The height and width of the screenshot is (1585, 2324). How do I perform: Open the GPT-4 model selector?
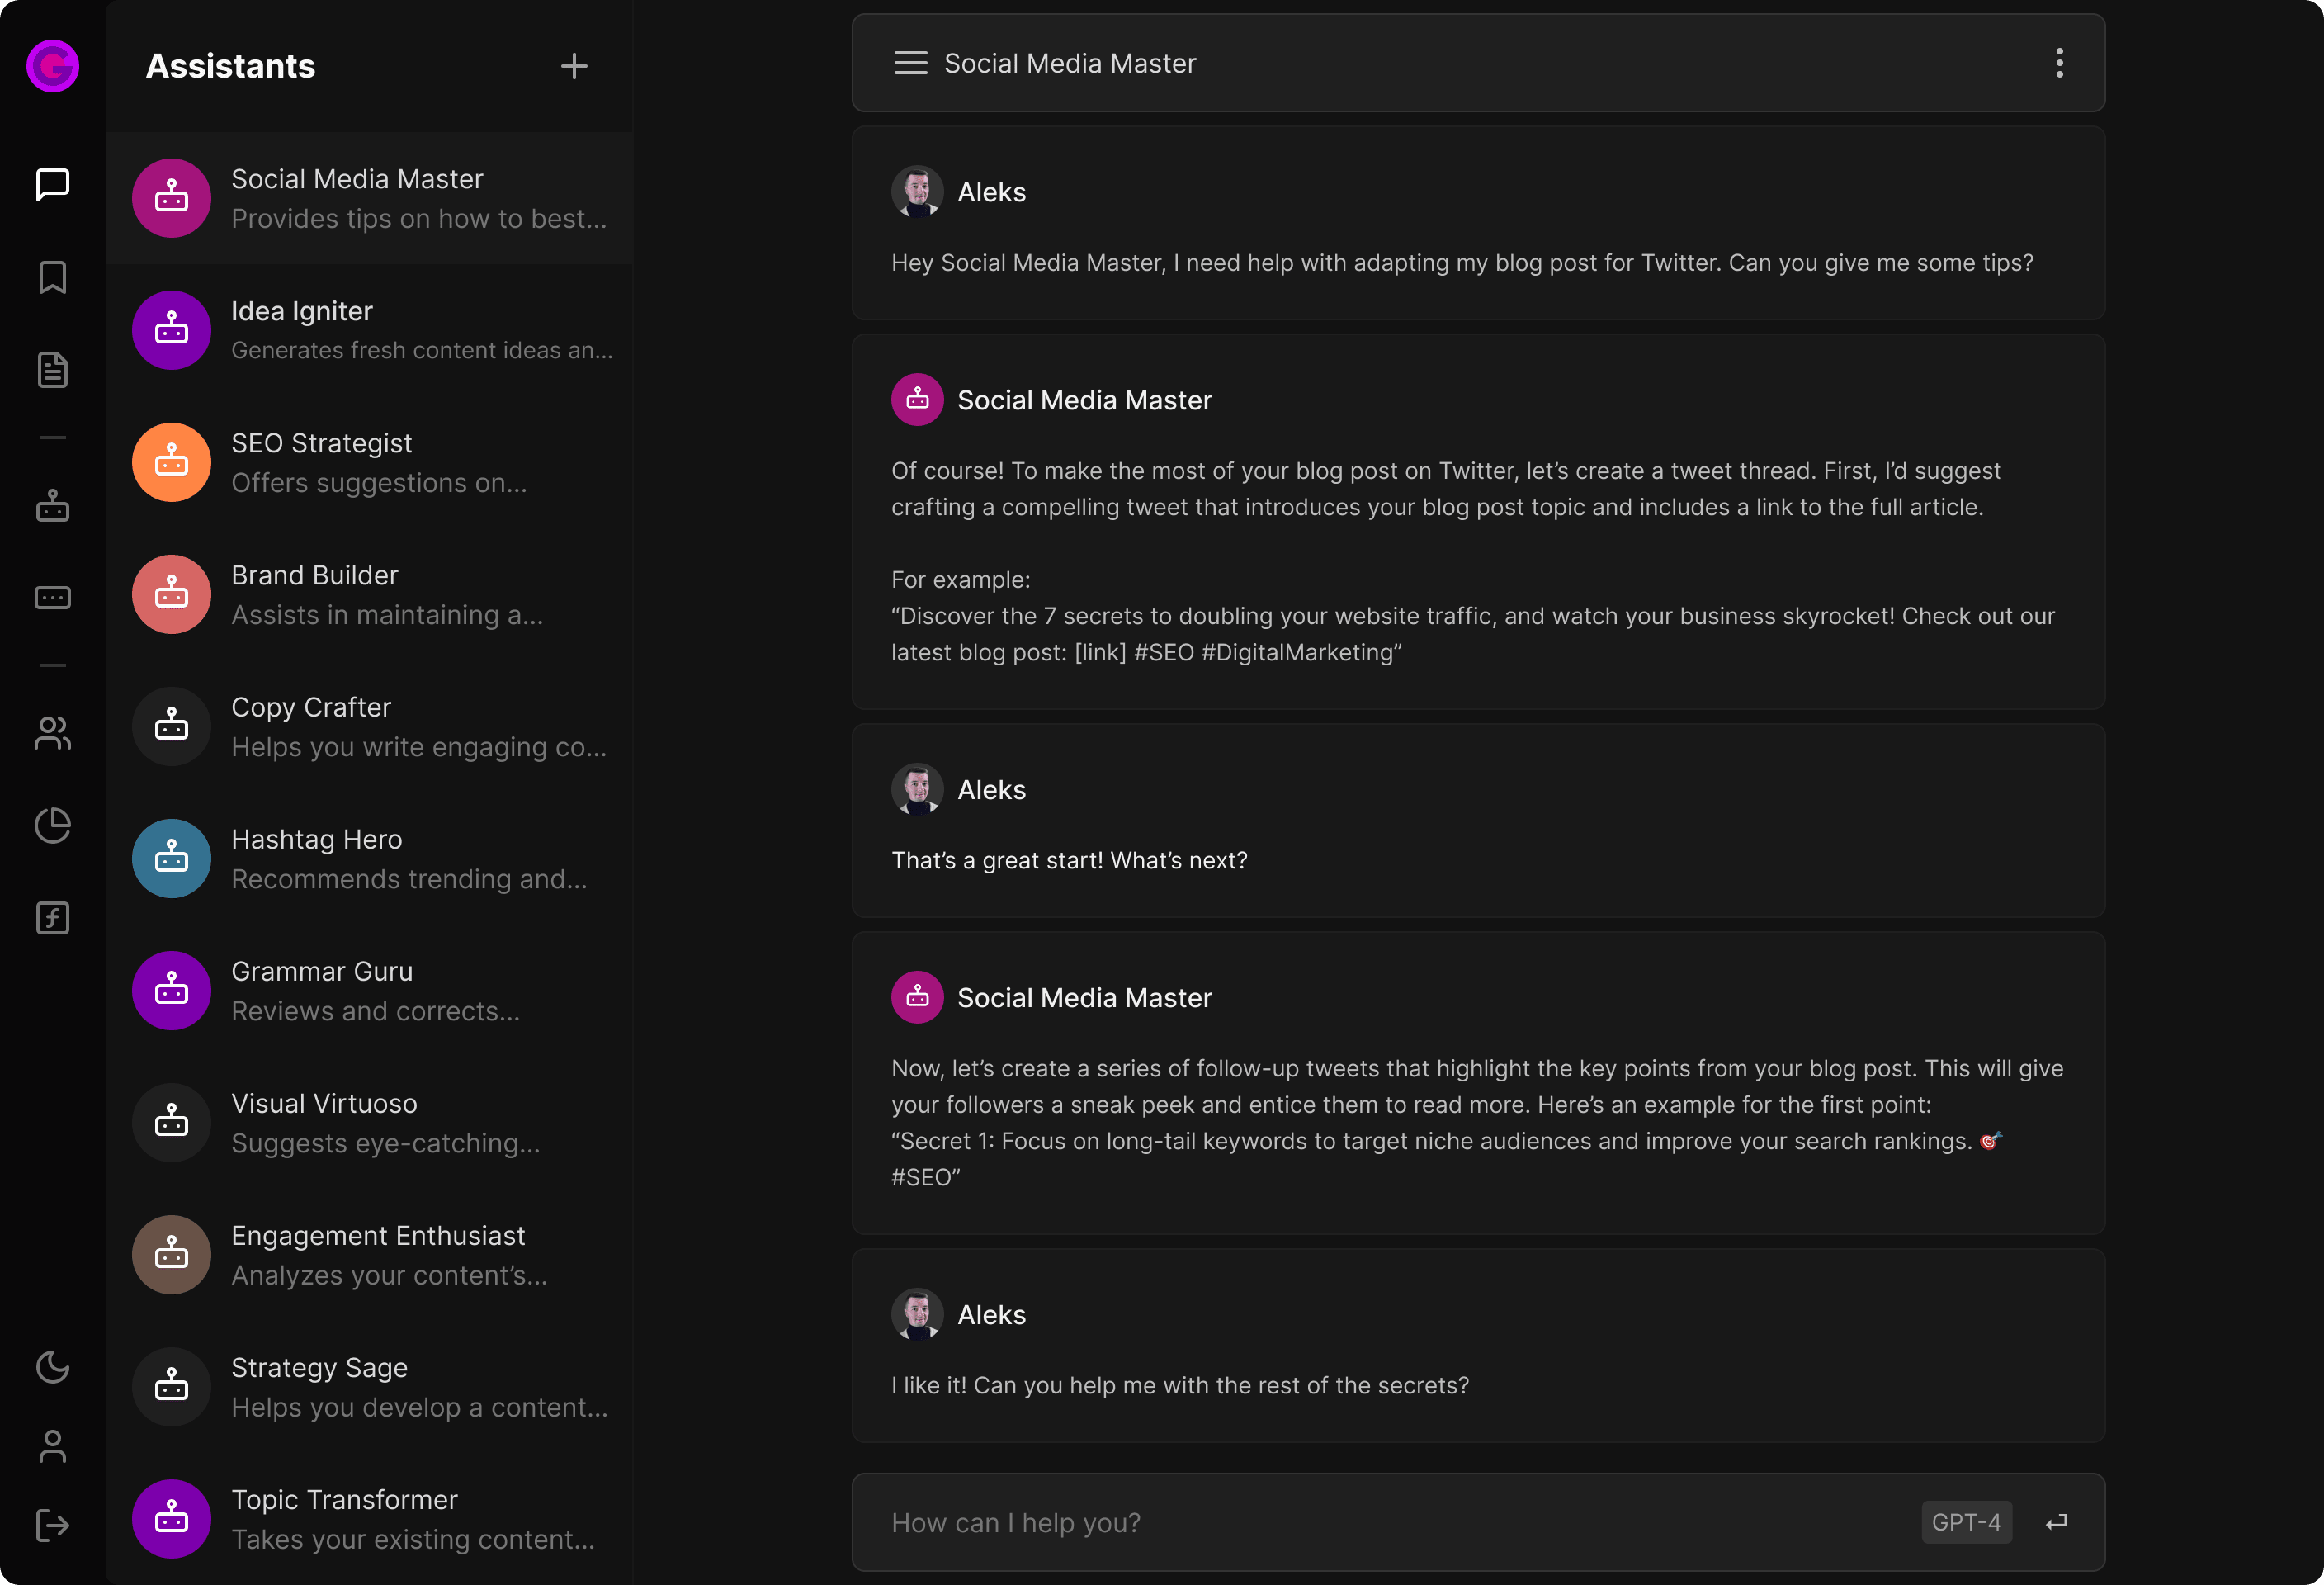click(x=1966, y=1521)
